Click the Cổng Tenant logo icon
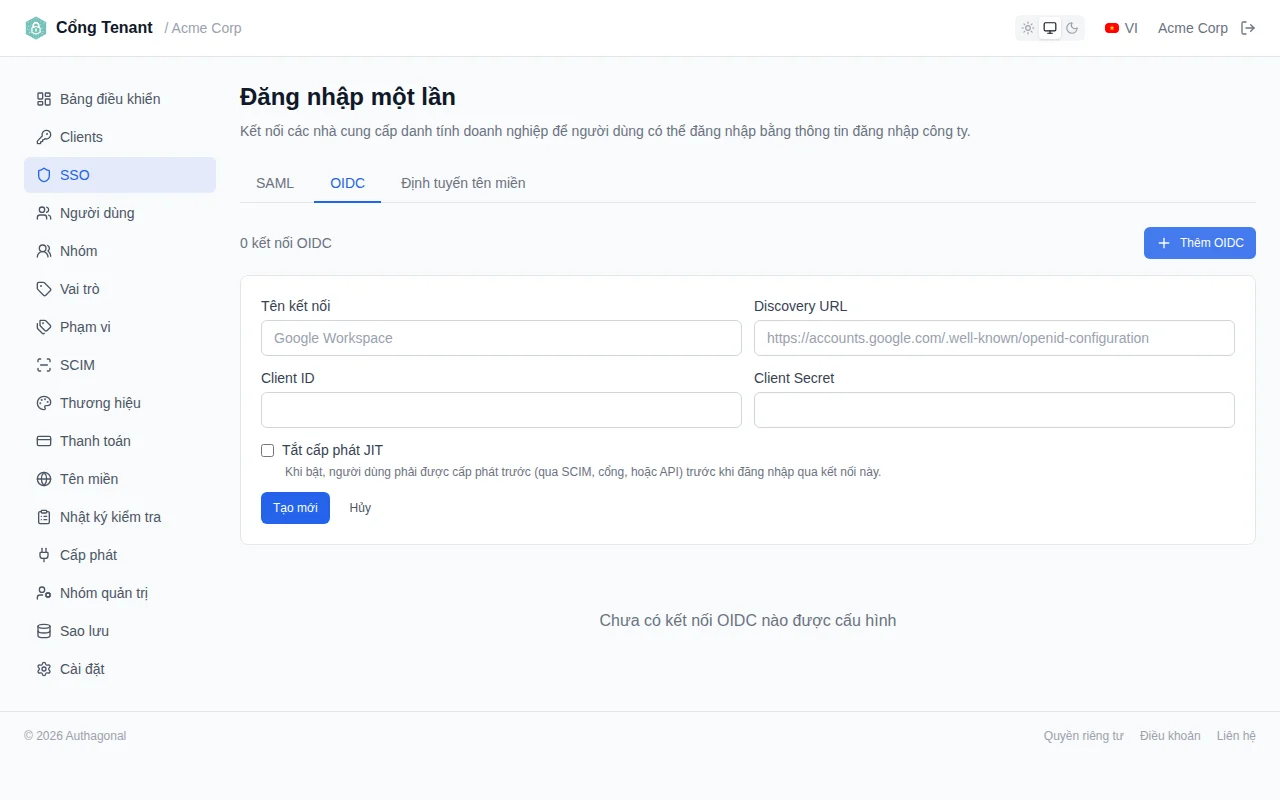Viewport: 1280px width, 800px height. pyautogui.click(x=36, y=28)
